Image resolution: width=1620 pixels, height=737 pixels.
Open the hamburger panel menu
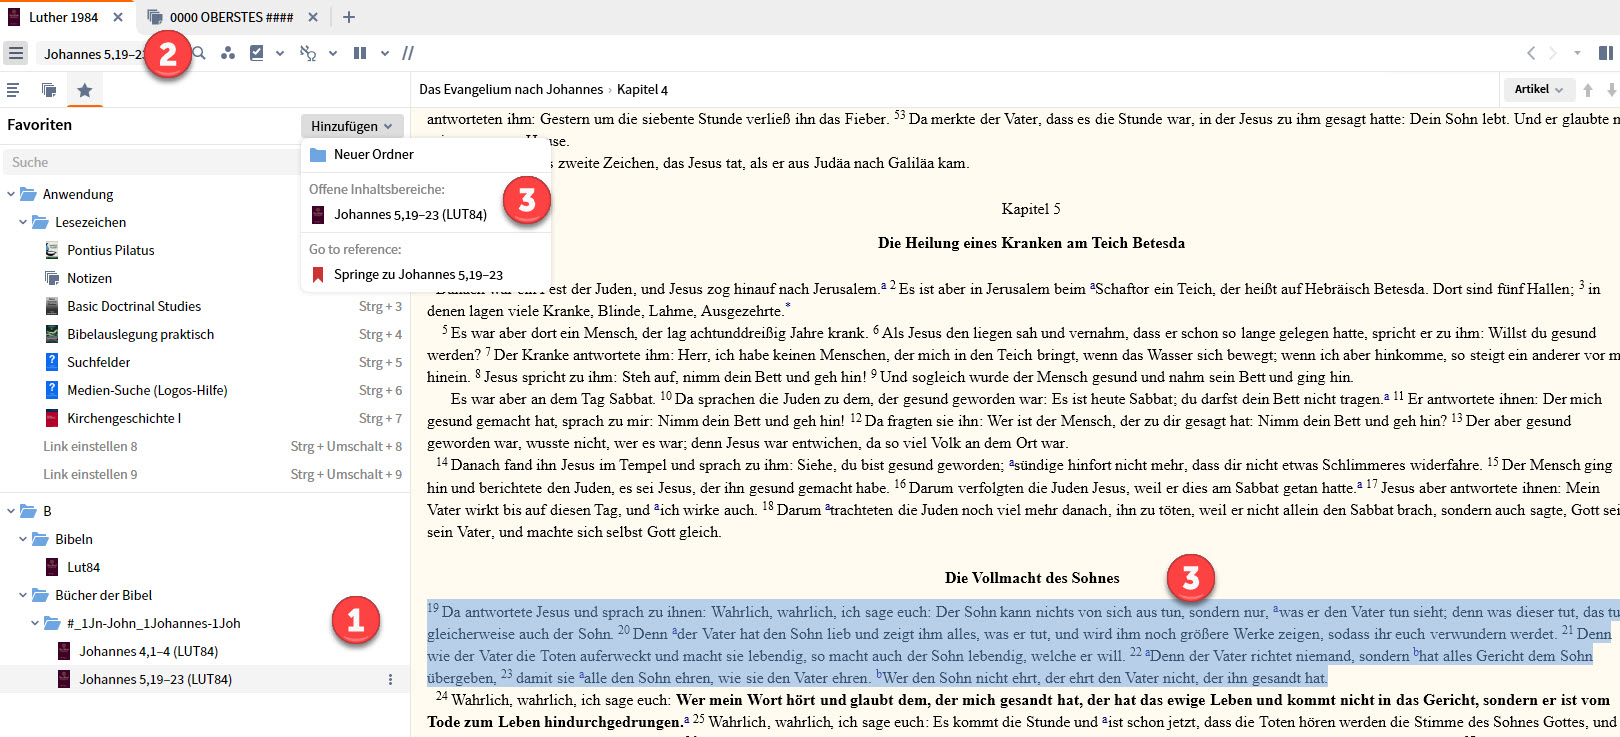pos(16,53)
